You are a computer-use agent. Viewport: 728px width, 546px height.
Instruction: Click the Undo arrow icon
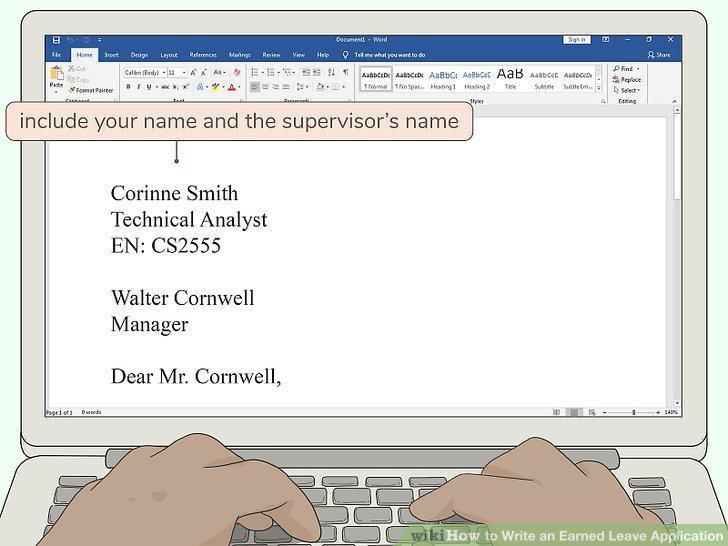point(71,40)
